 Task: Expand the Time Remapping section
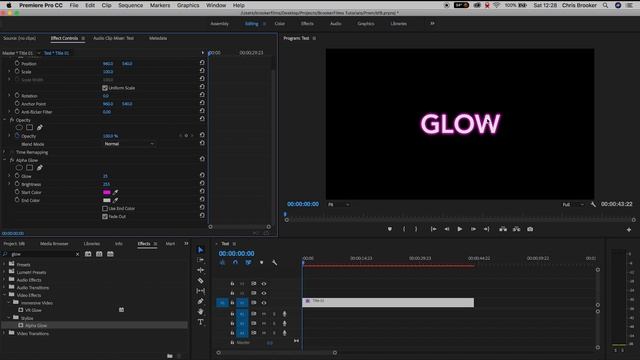click(x=4, y=152)
